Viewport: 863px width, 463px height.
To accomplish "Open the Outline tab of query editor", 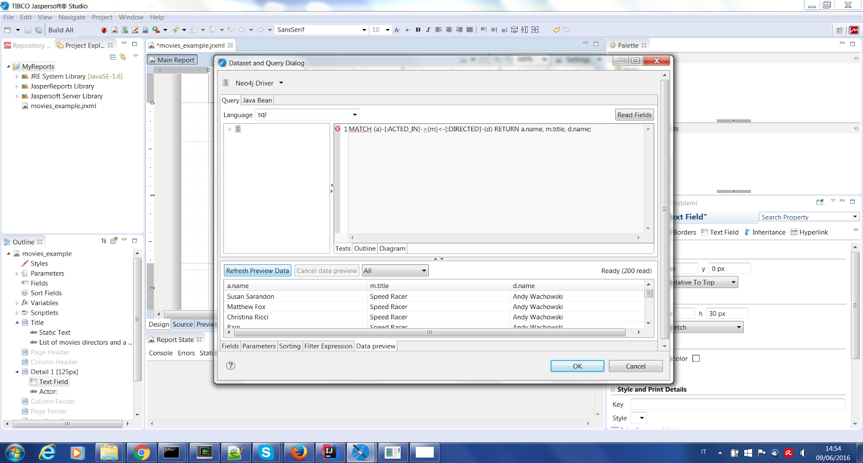I will point(364,248).
